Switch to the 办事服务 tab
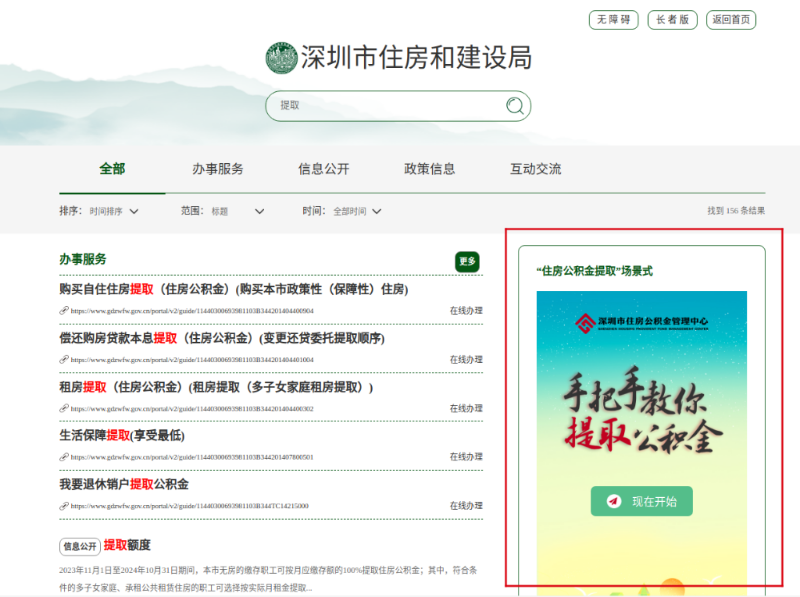 click(x=217, y=169)
